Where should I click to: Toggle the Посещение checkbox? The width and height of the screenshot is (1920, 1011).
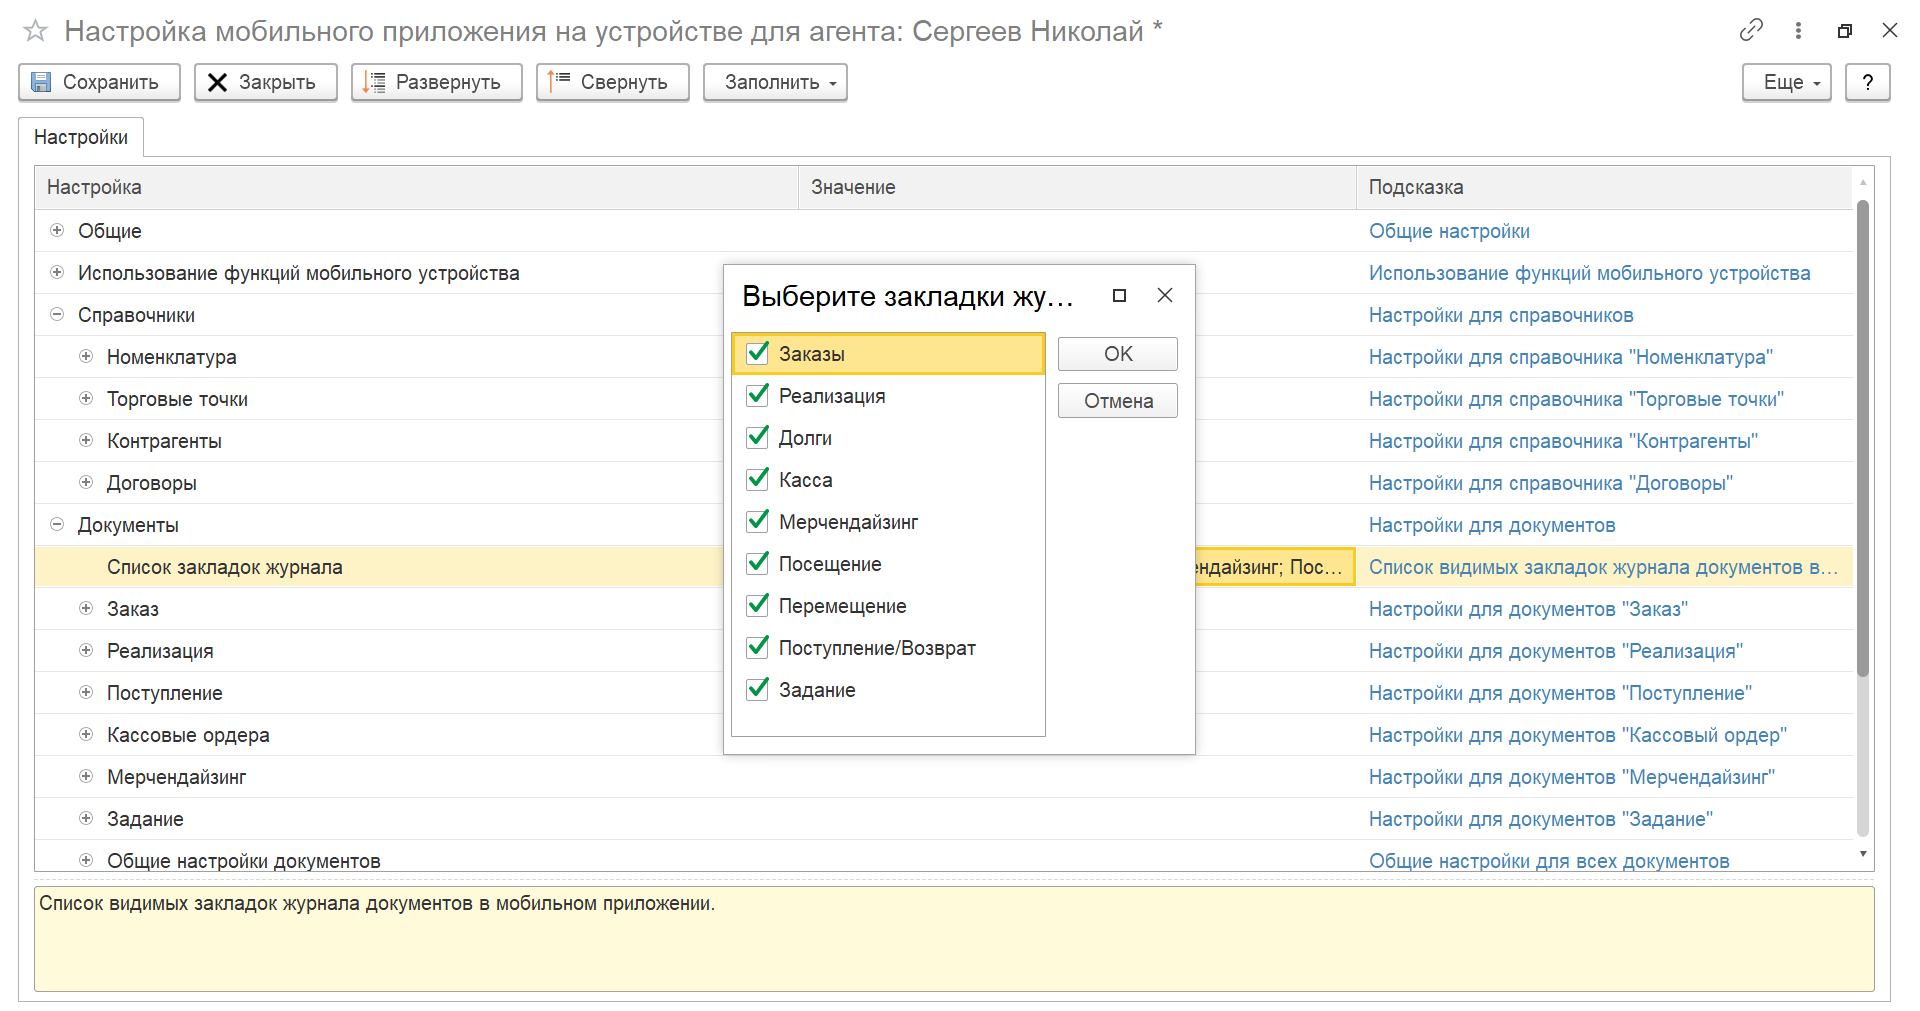[x=758, y=563]
